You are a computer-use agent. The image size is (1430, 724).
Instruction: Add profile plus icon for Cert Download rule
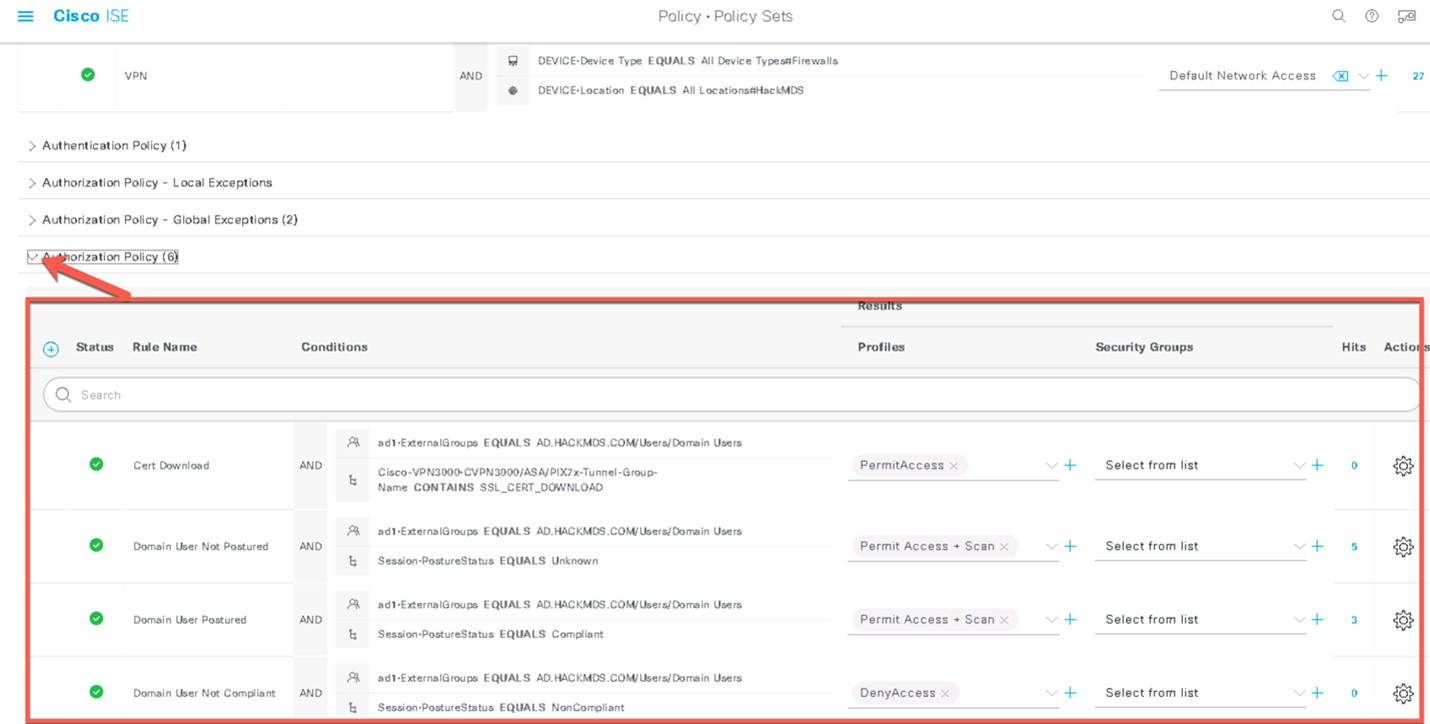coord(1070,465)
